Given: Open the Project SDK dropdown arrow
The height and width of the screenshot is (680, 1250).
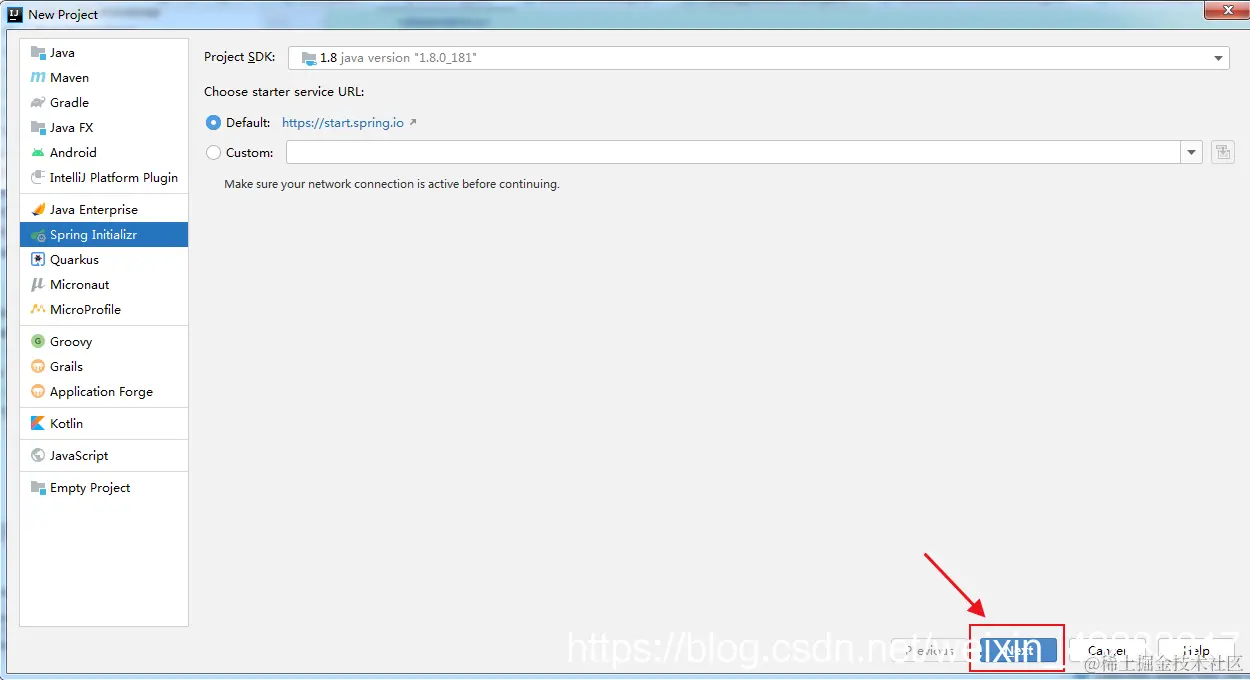Looking at the screenshot, I should point(1218,58).
